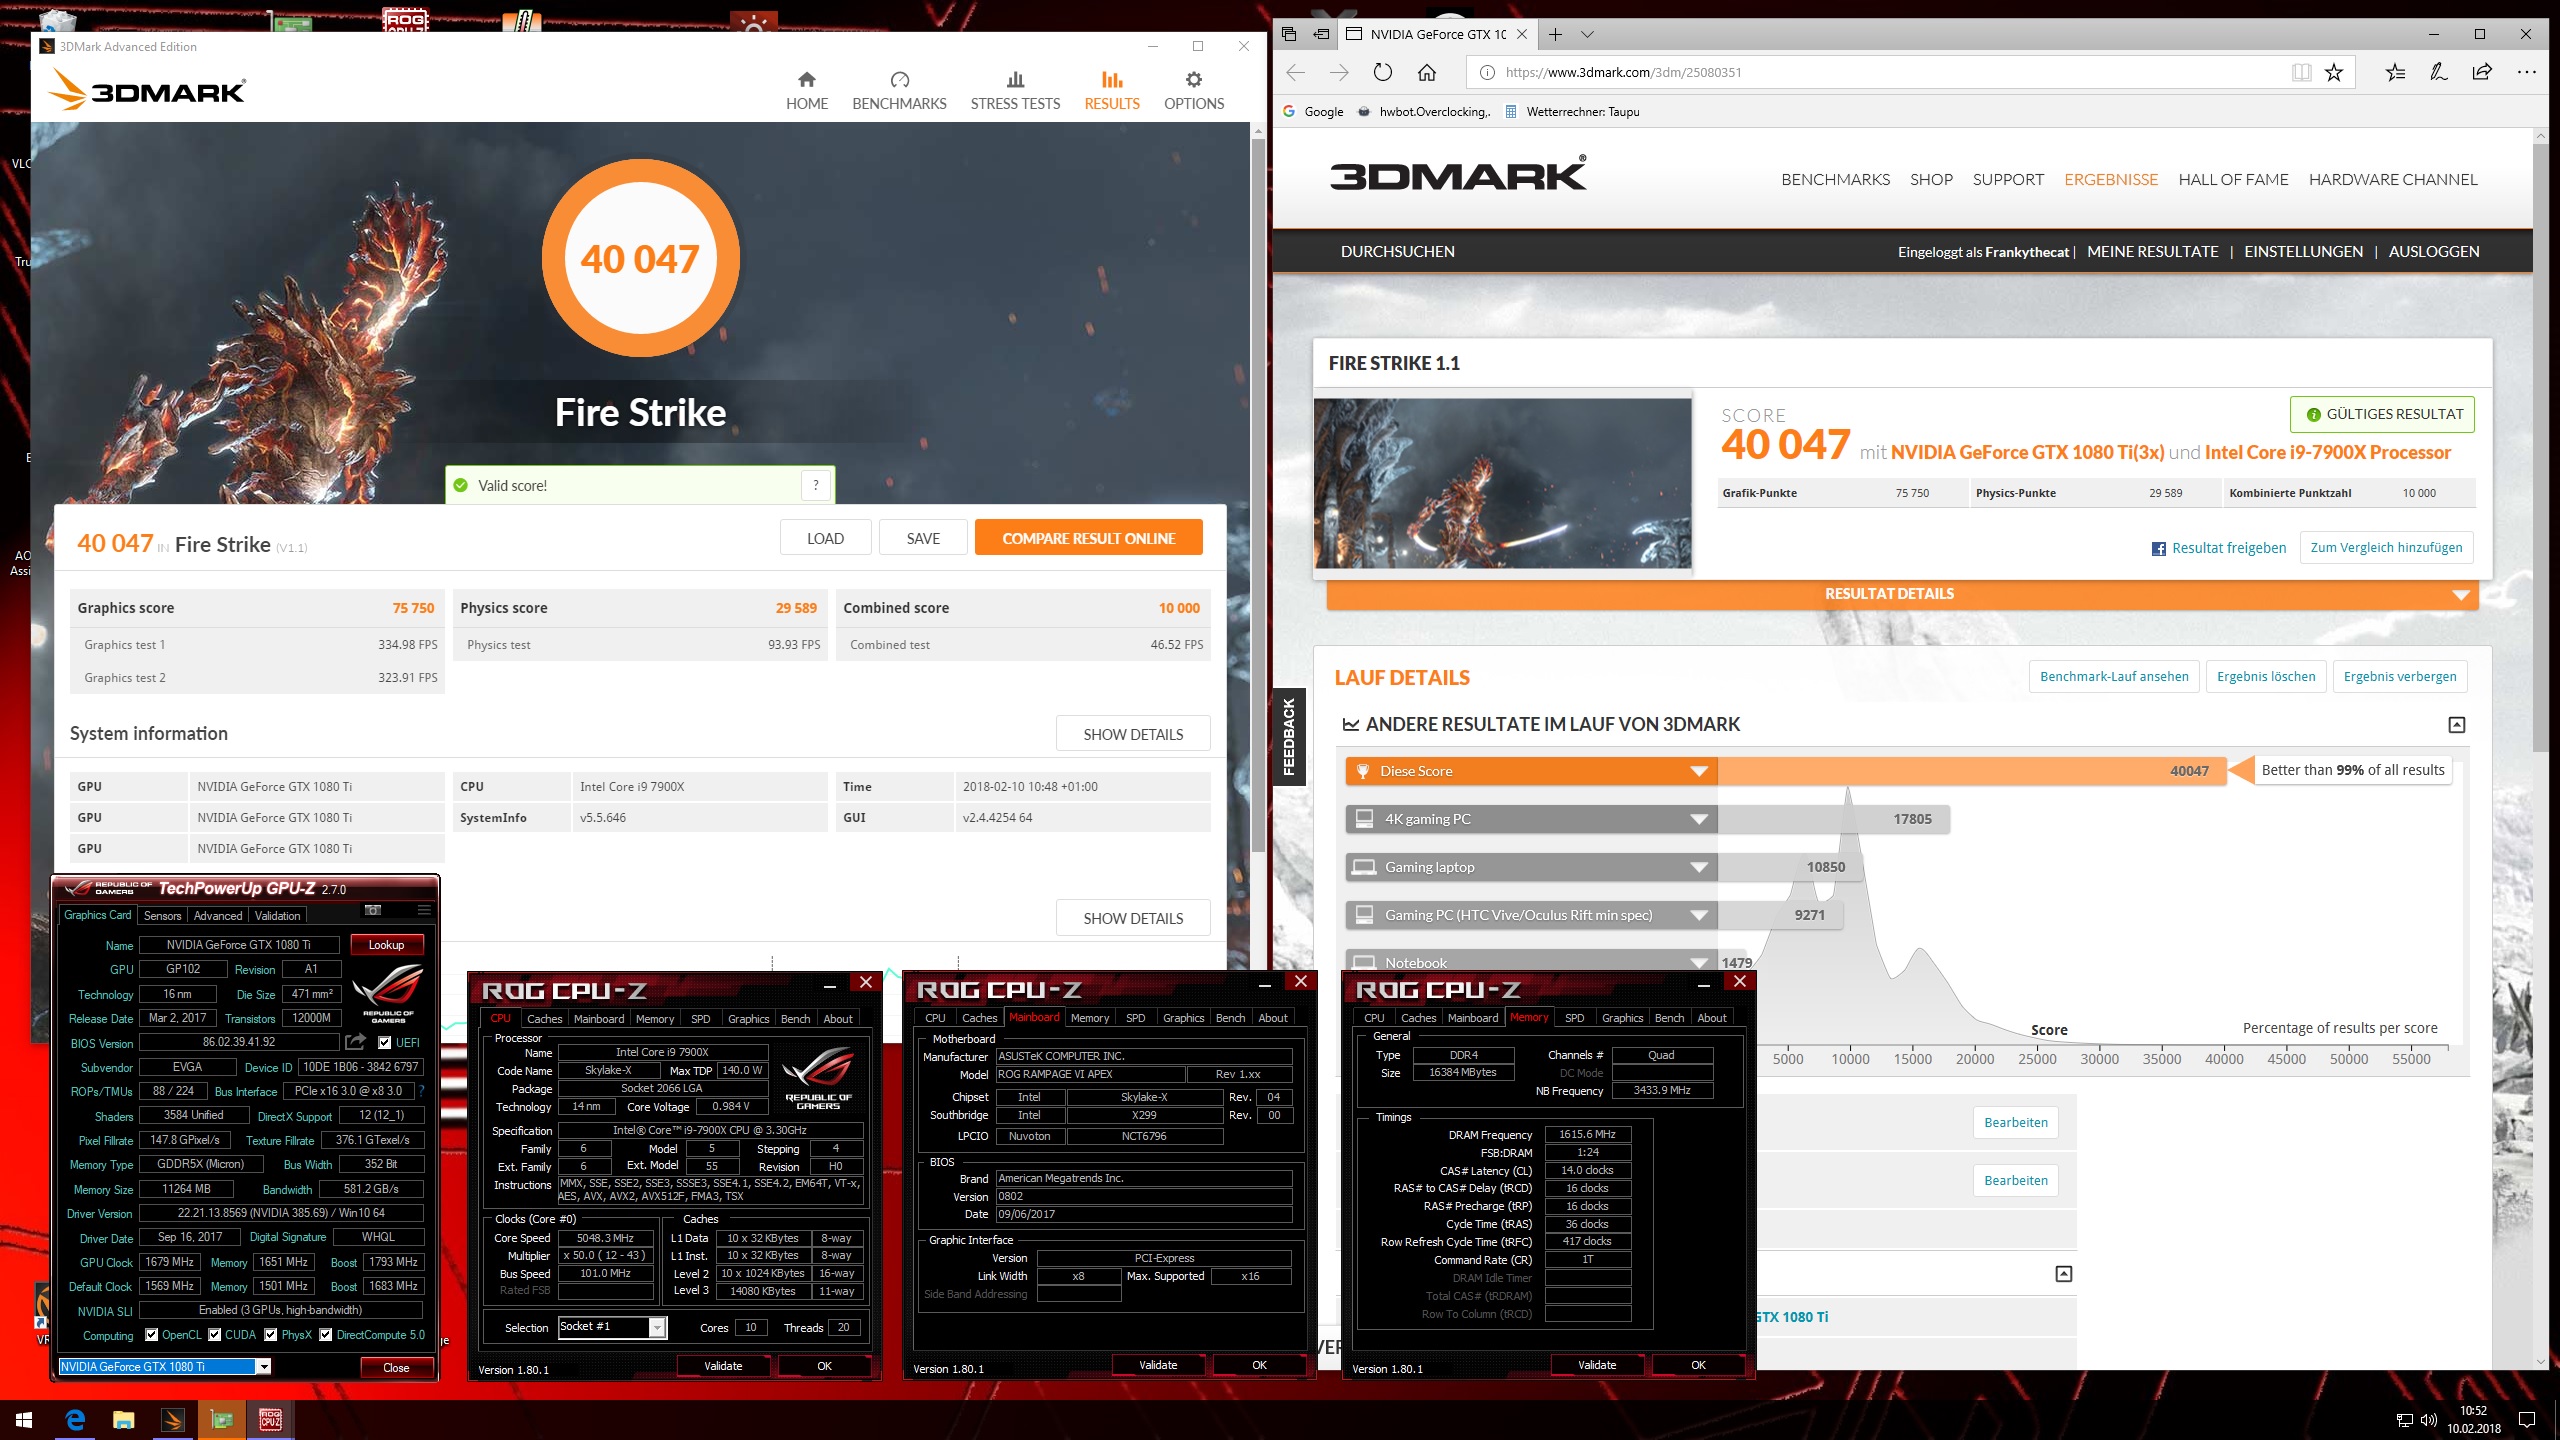Screen dimensions: 2560x1440
Task: Open Edge more options ellipsis menu
Action: pos(2527,72)
